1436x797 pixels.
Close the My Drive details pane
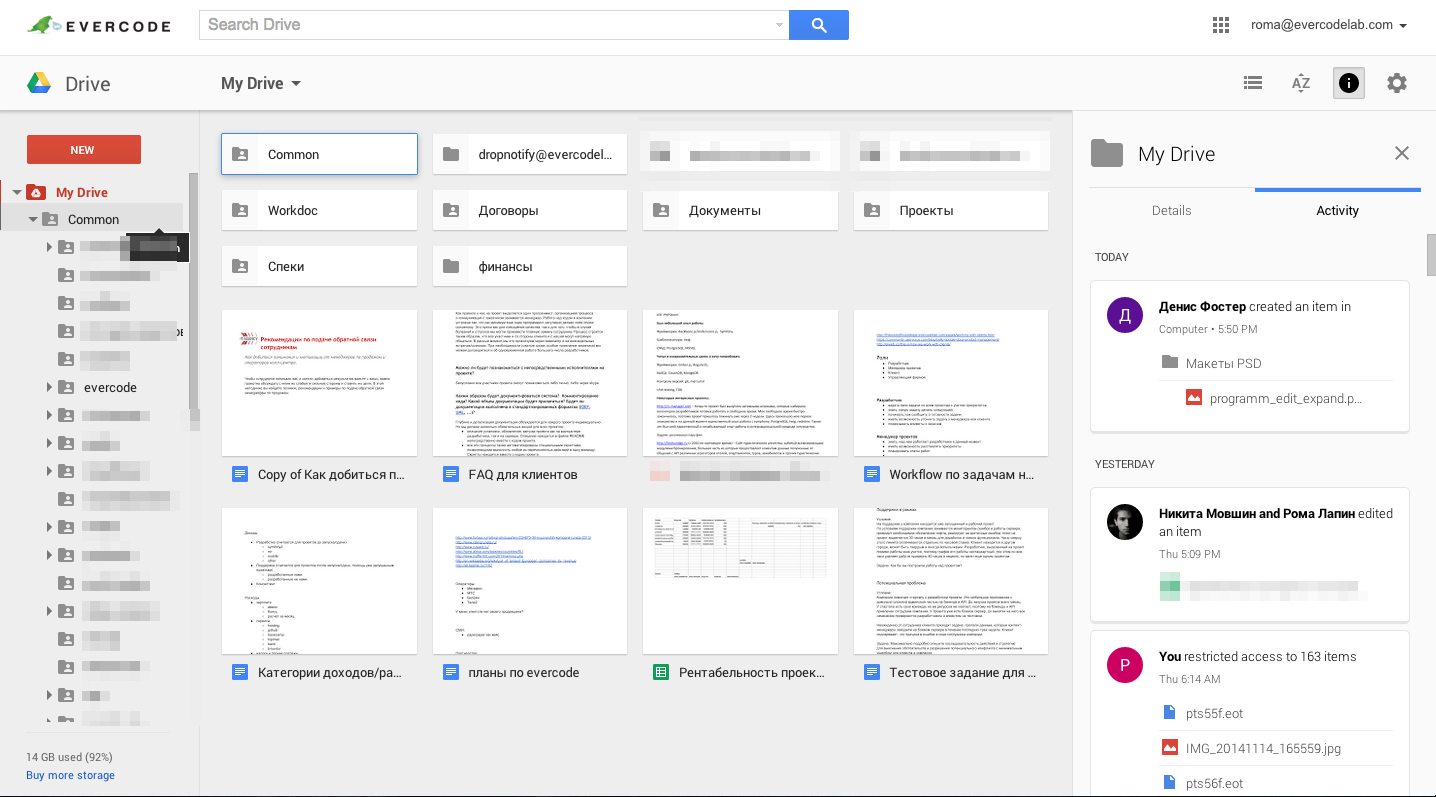pos(1401,153)
